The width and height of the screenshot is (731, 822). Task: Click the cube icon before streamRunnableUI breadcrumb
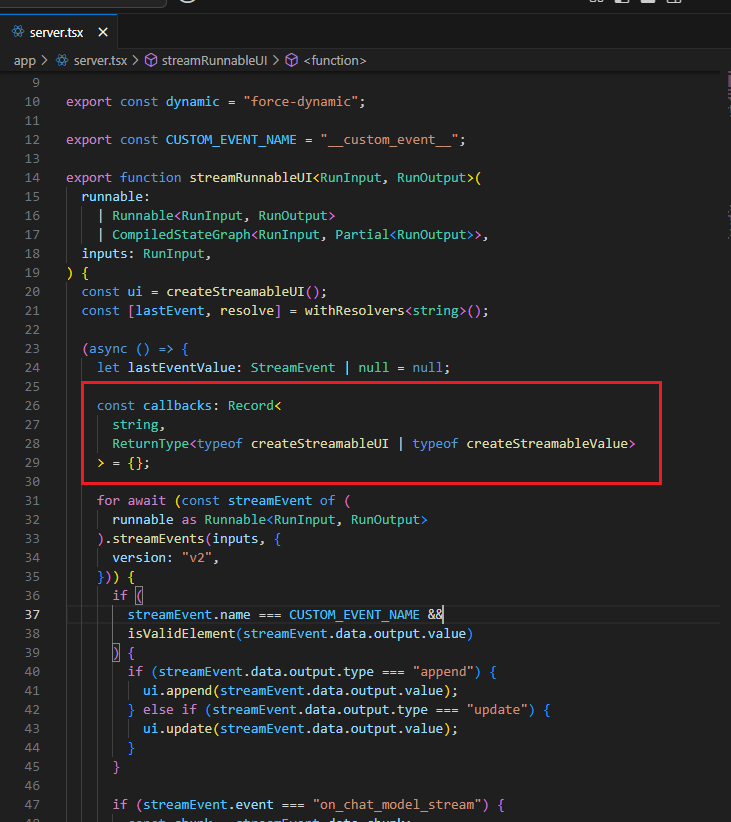click(151, 61)
